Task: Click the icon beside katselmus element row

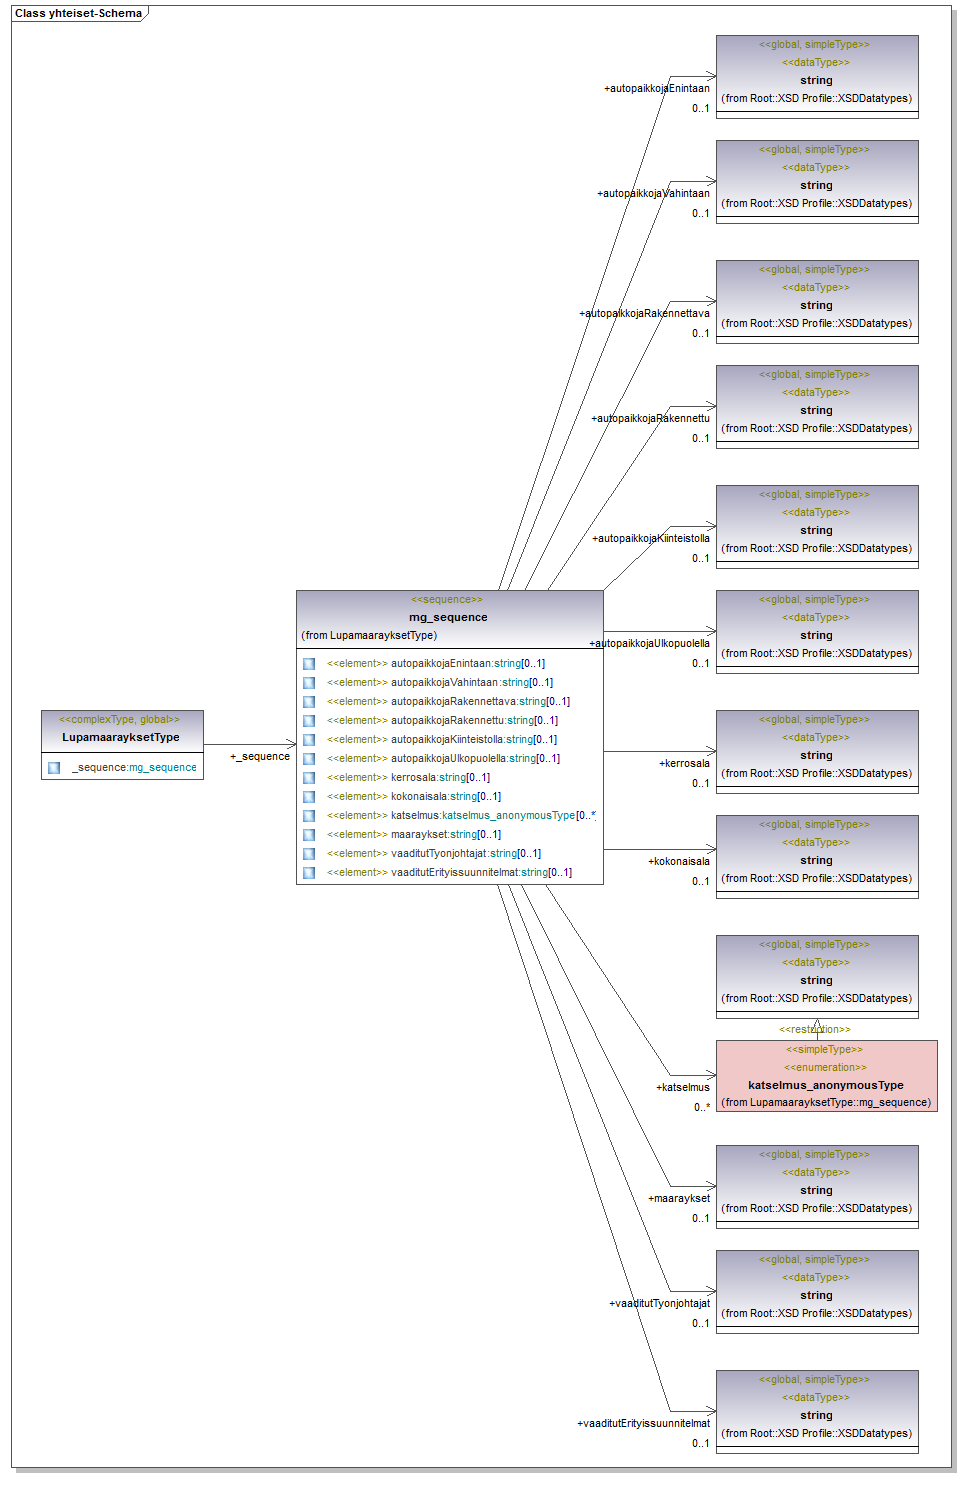Action: click(309, 816)
